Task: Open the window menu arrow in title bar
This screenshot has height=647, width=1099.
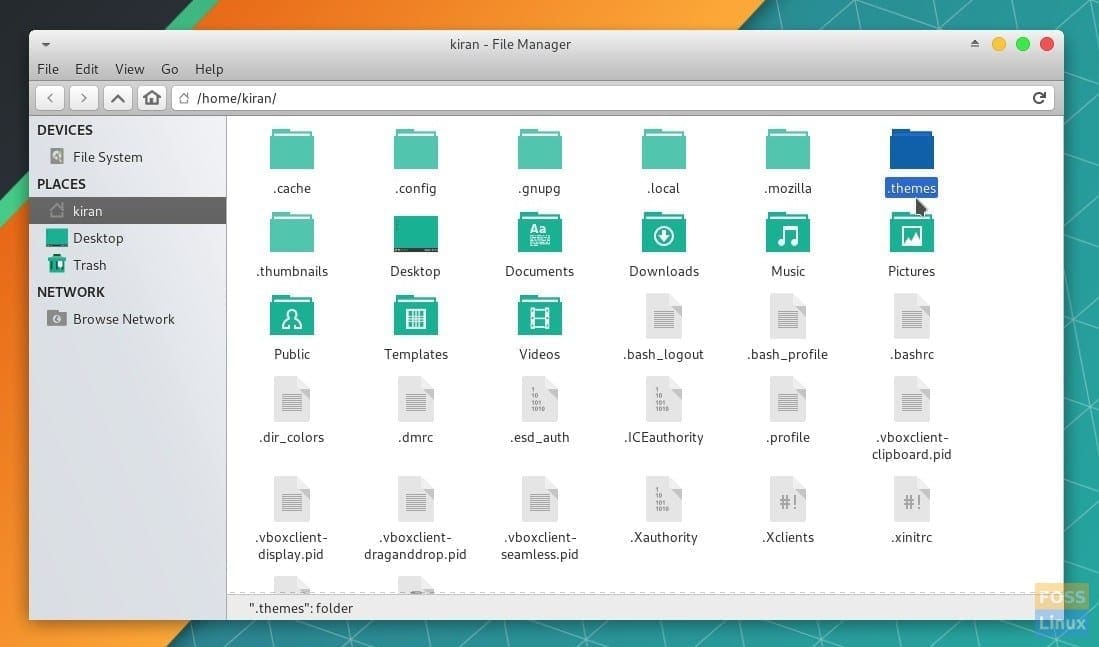Action: click(46, 44)
